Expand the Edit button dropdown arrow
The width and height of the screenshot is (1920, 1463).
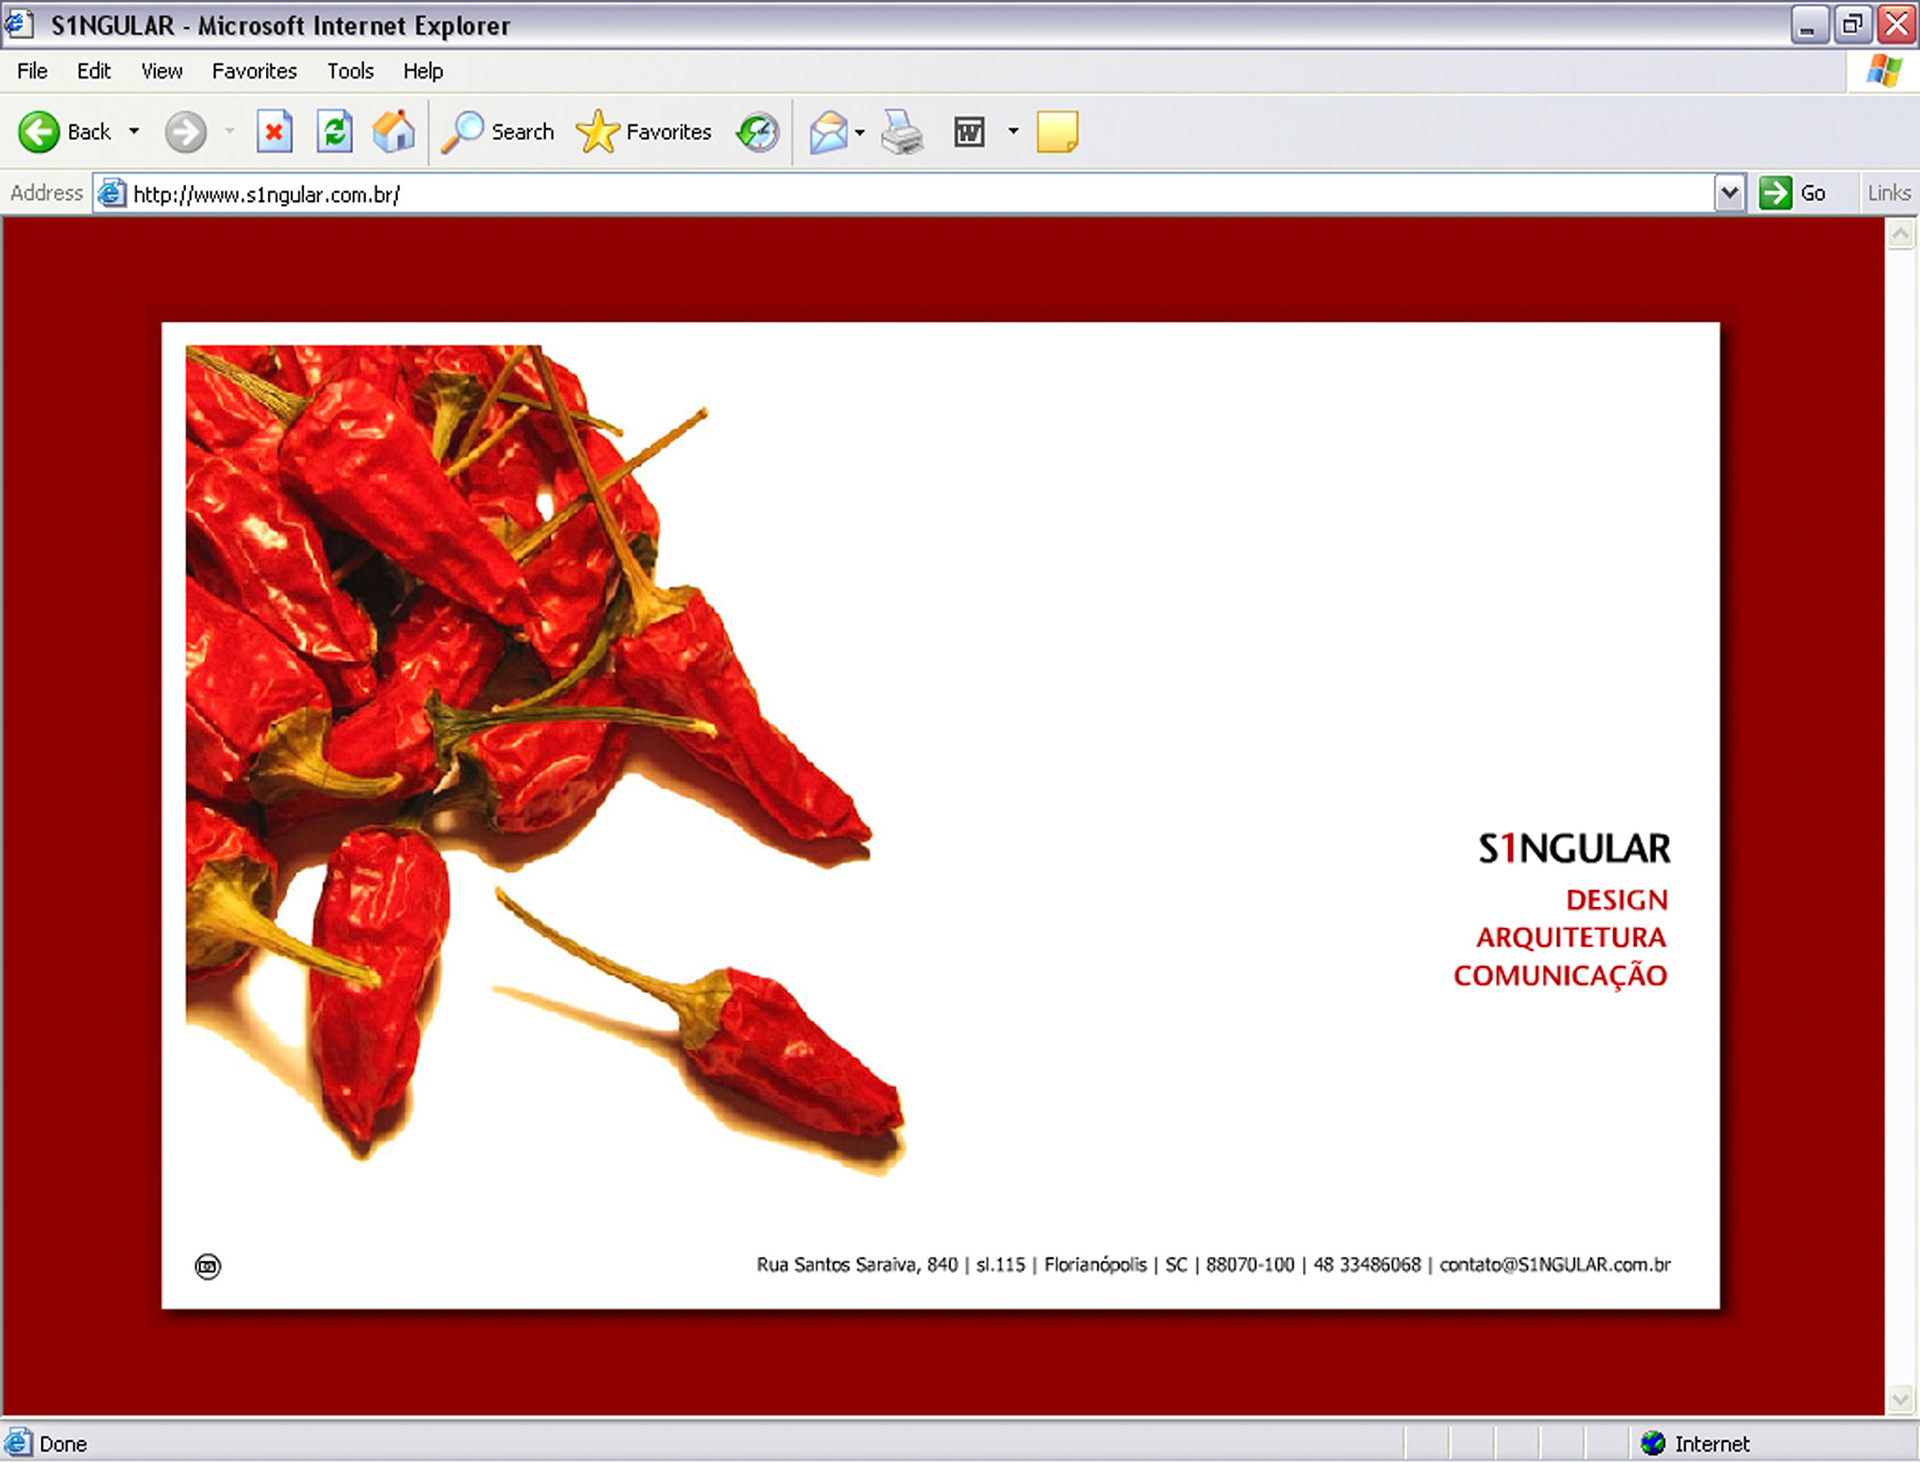click(x=1013, y=132)
